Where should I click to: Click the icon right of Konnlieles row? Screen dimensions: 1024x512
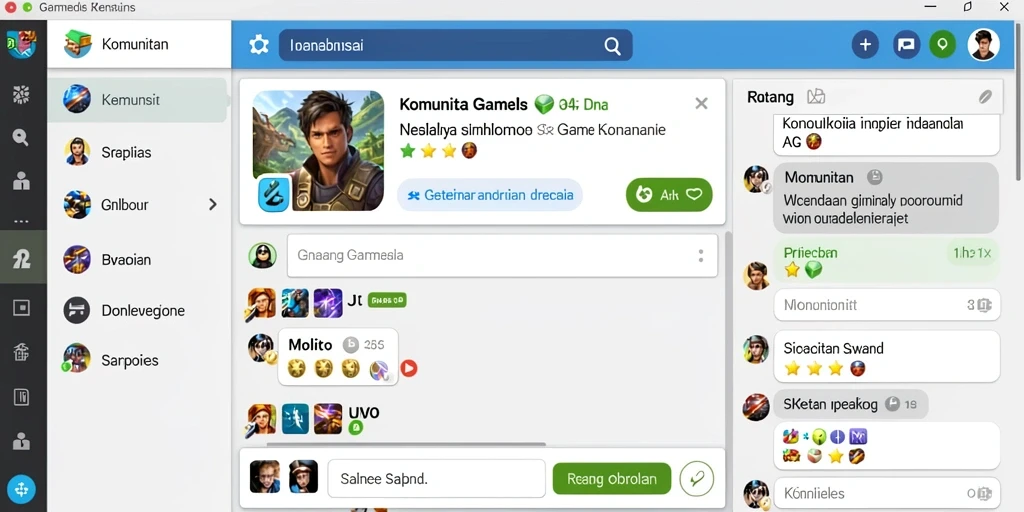click(x=984, y=494)
